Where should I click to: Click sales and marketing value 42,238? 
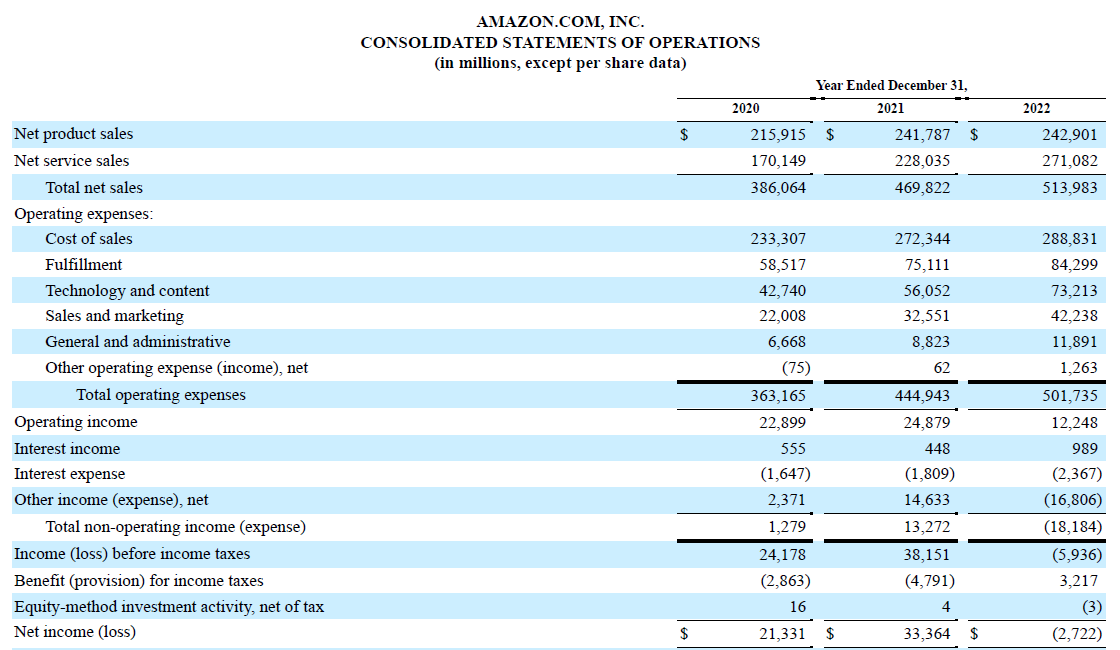[x=1074, y=316]
